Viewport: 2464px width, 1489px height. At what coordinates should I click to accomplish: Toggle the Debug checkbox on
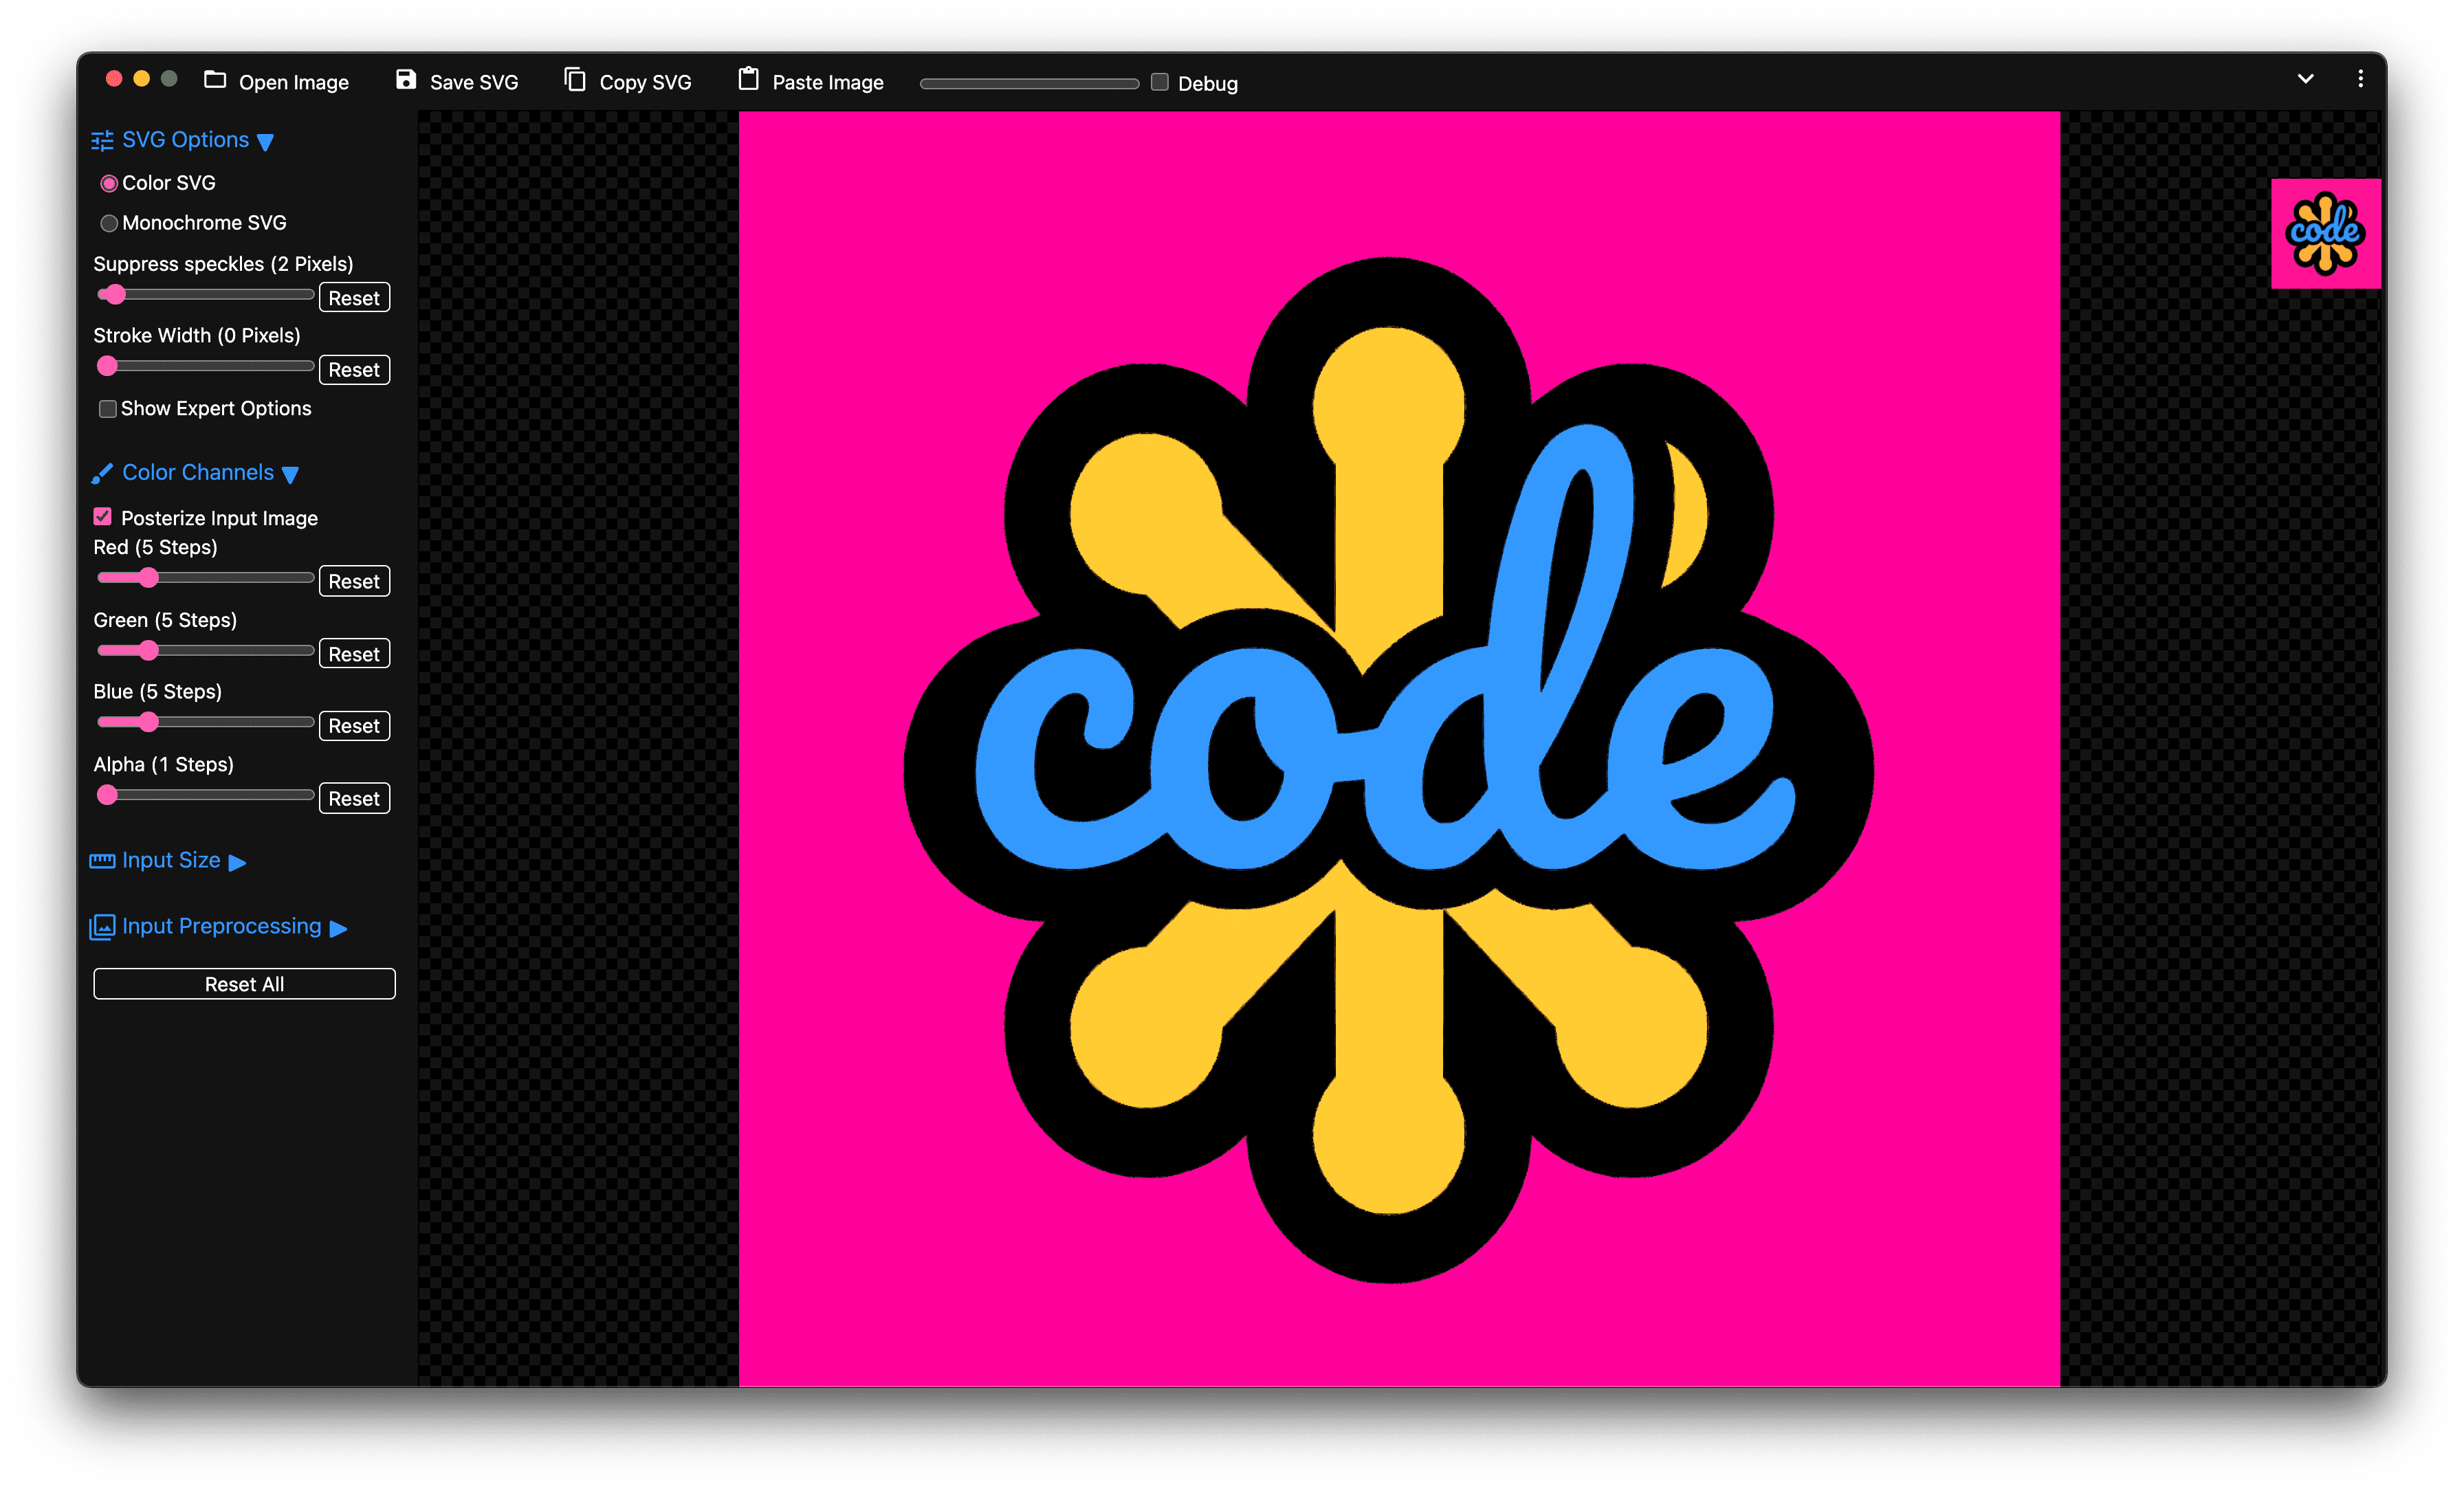point(1160,81)
